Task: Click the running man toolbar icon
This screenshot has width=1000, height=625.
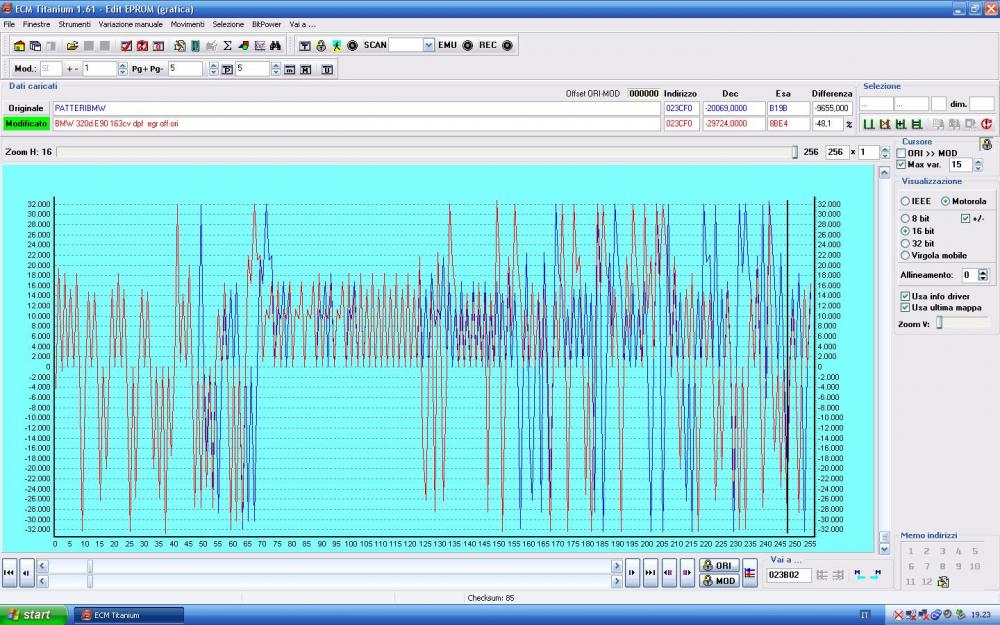Action: tap(336, 46)
